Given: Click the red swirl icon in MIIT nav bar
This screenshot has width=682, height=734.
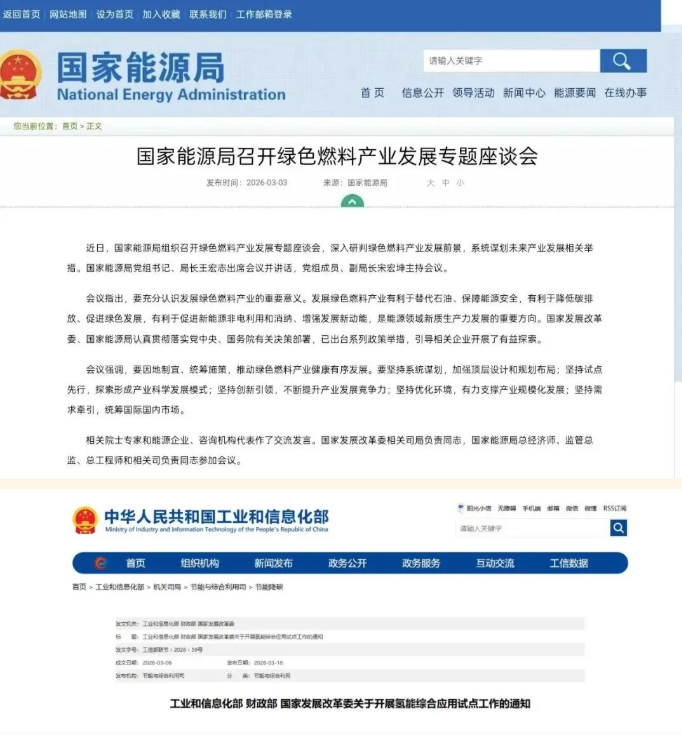Looking at the screenshot, I should click(x=101, y=563).
